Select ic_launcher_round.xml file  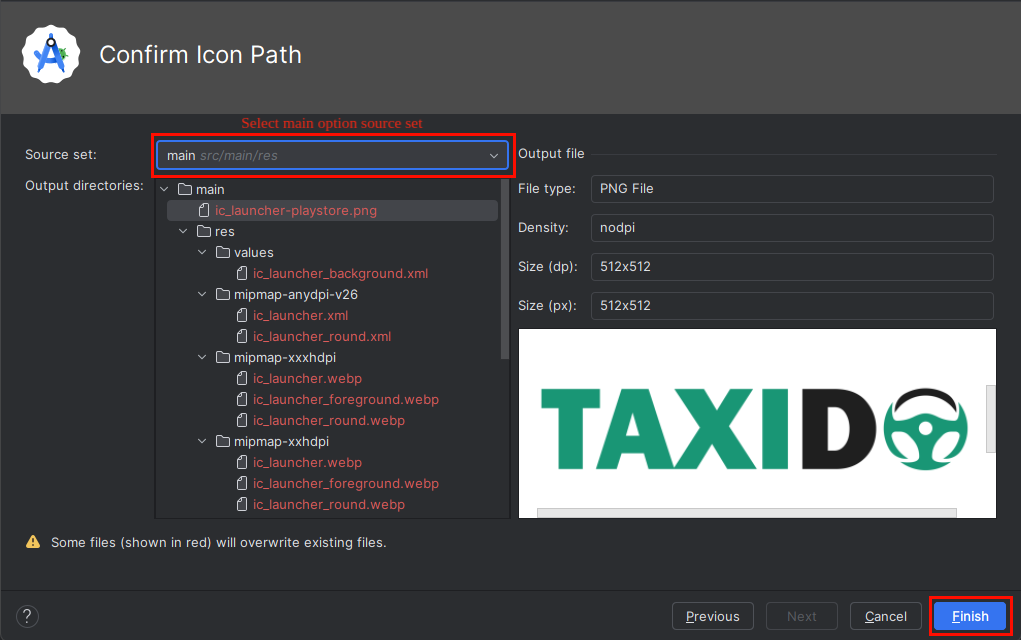point(321,337)
